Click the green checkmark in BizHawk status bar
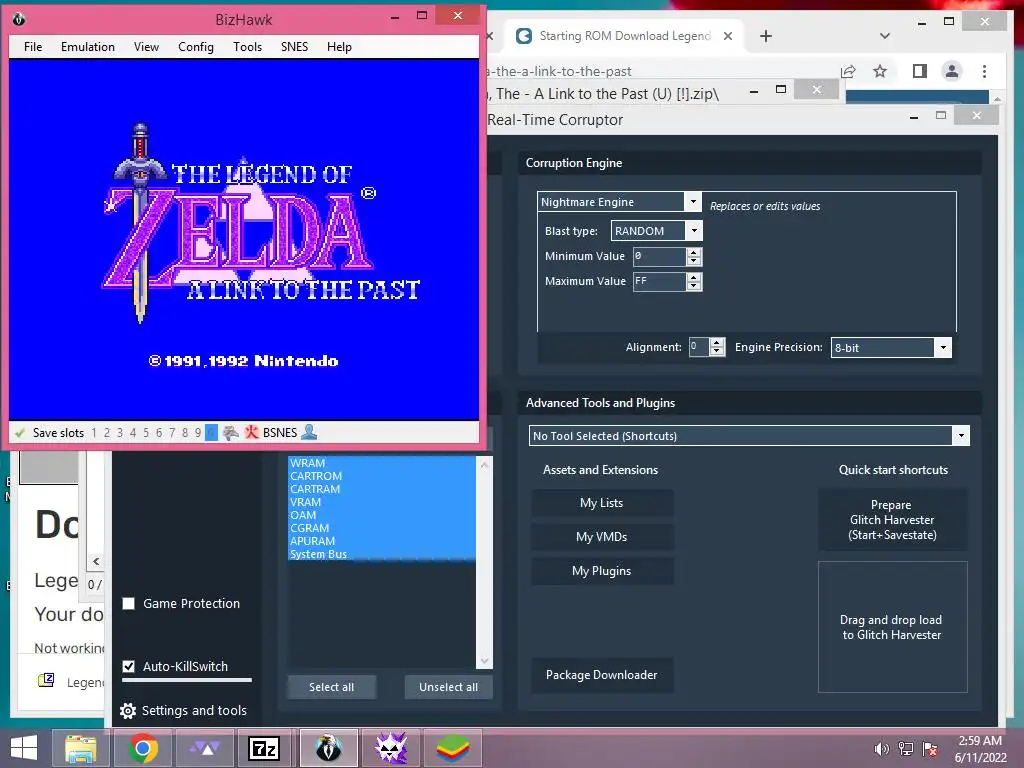 pos(20,433)
